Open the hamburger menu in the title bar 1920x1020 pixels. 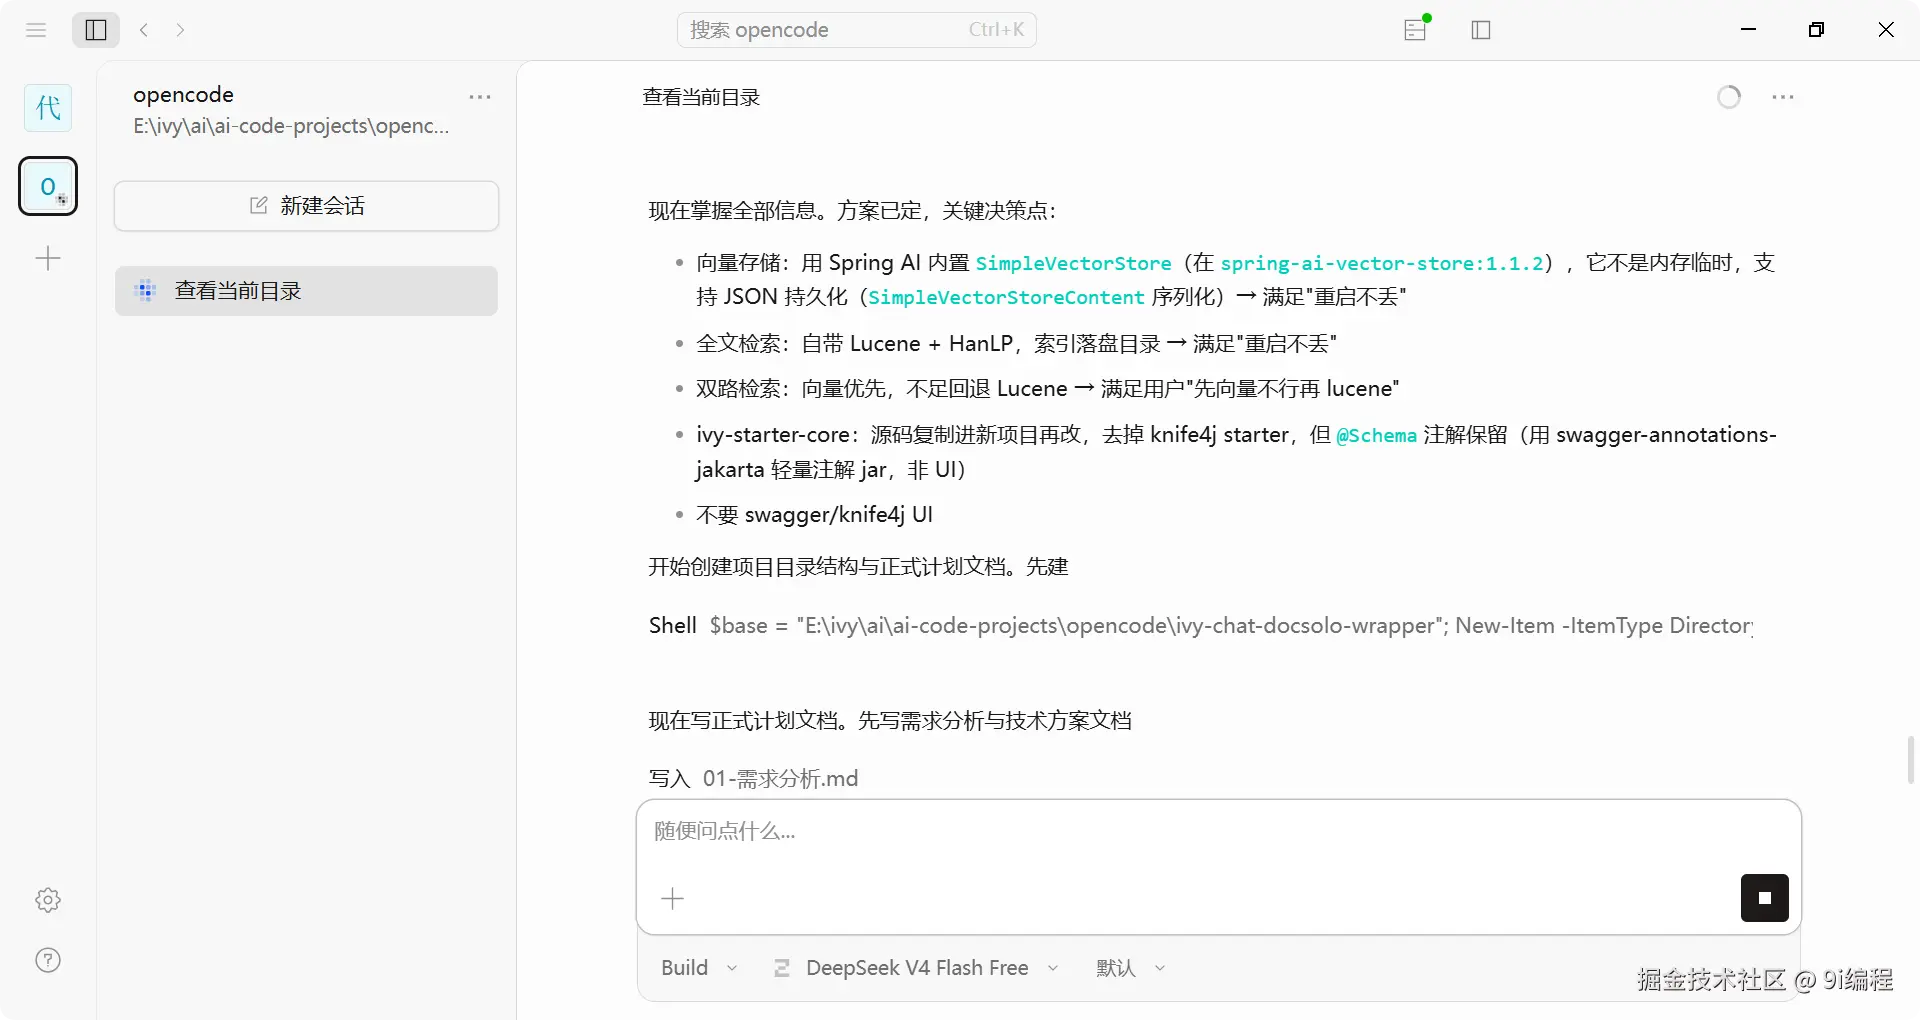(36, 30)
